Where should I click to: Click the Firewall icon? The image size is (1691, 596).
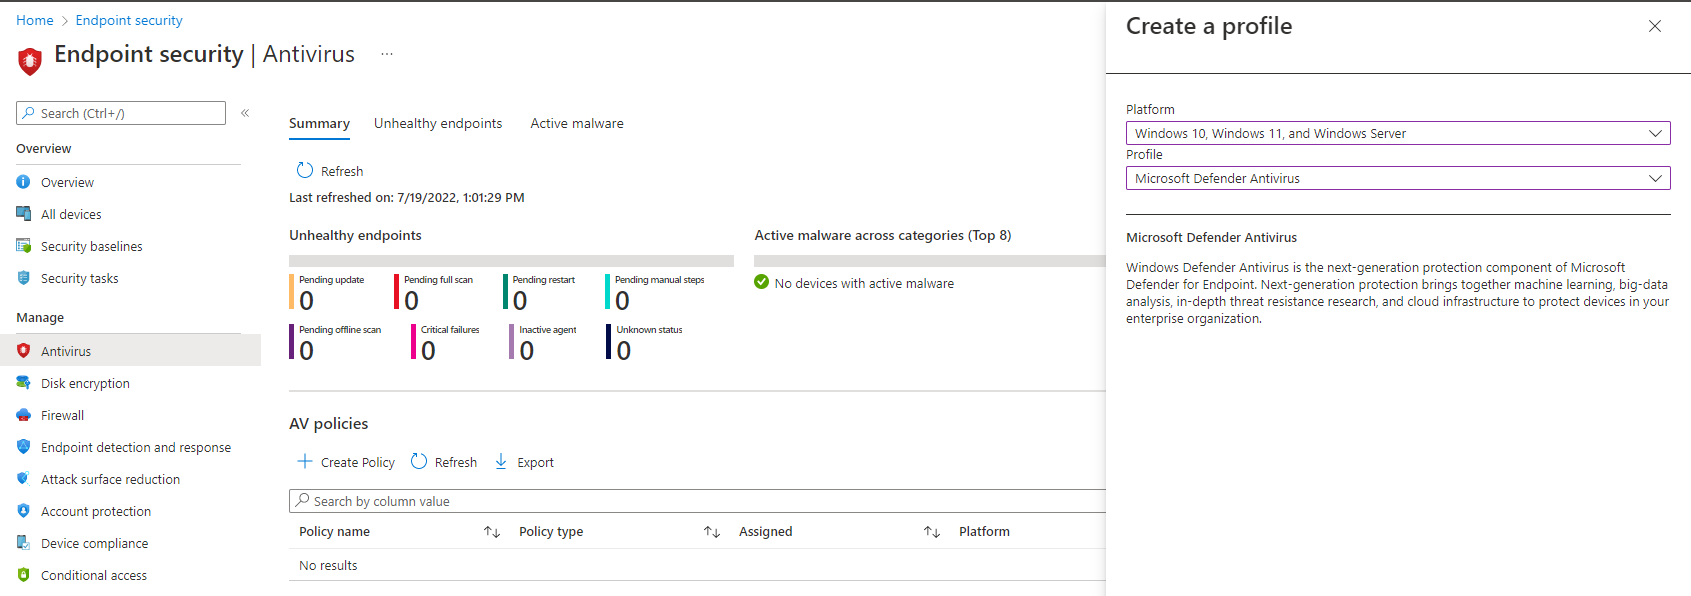coord(23,415)
